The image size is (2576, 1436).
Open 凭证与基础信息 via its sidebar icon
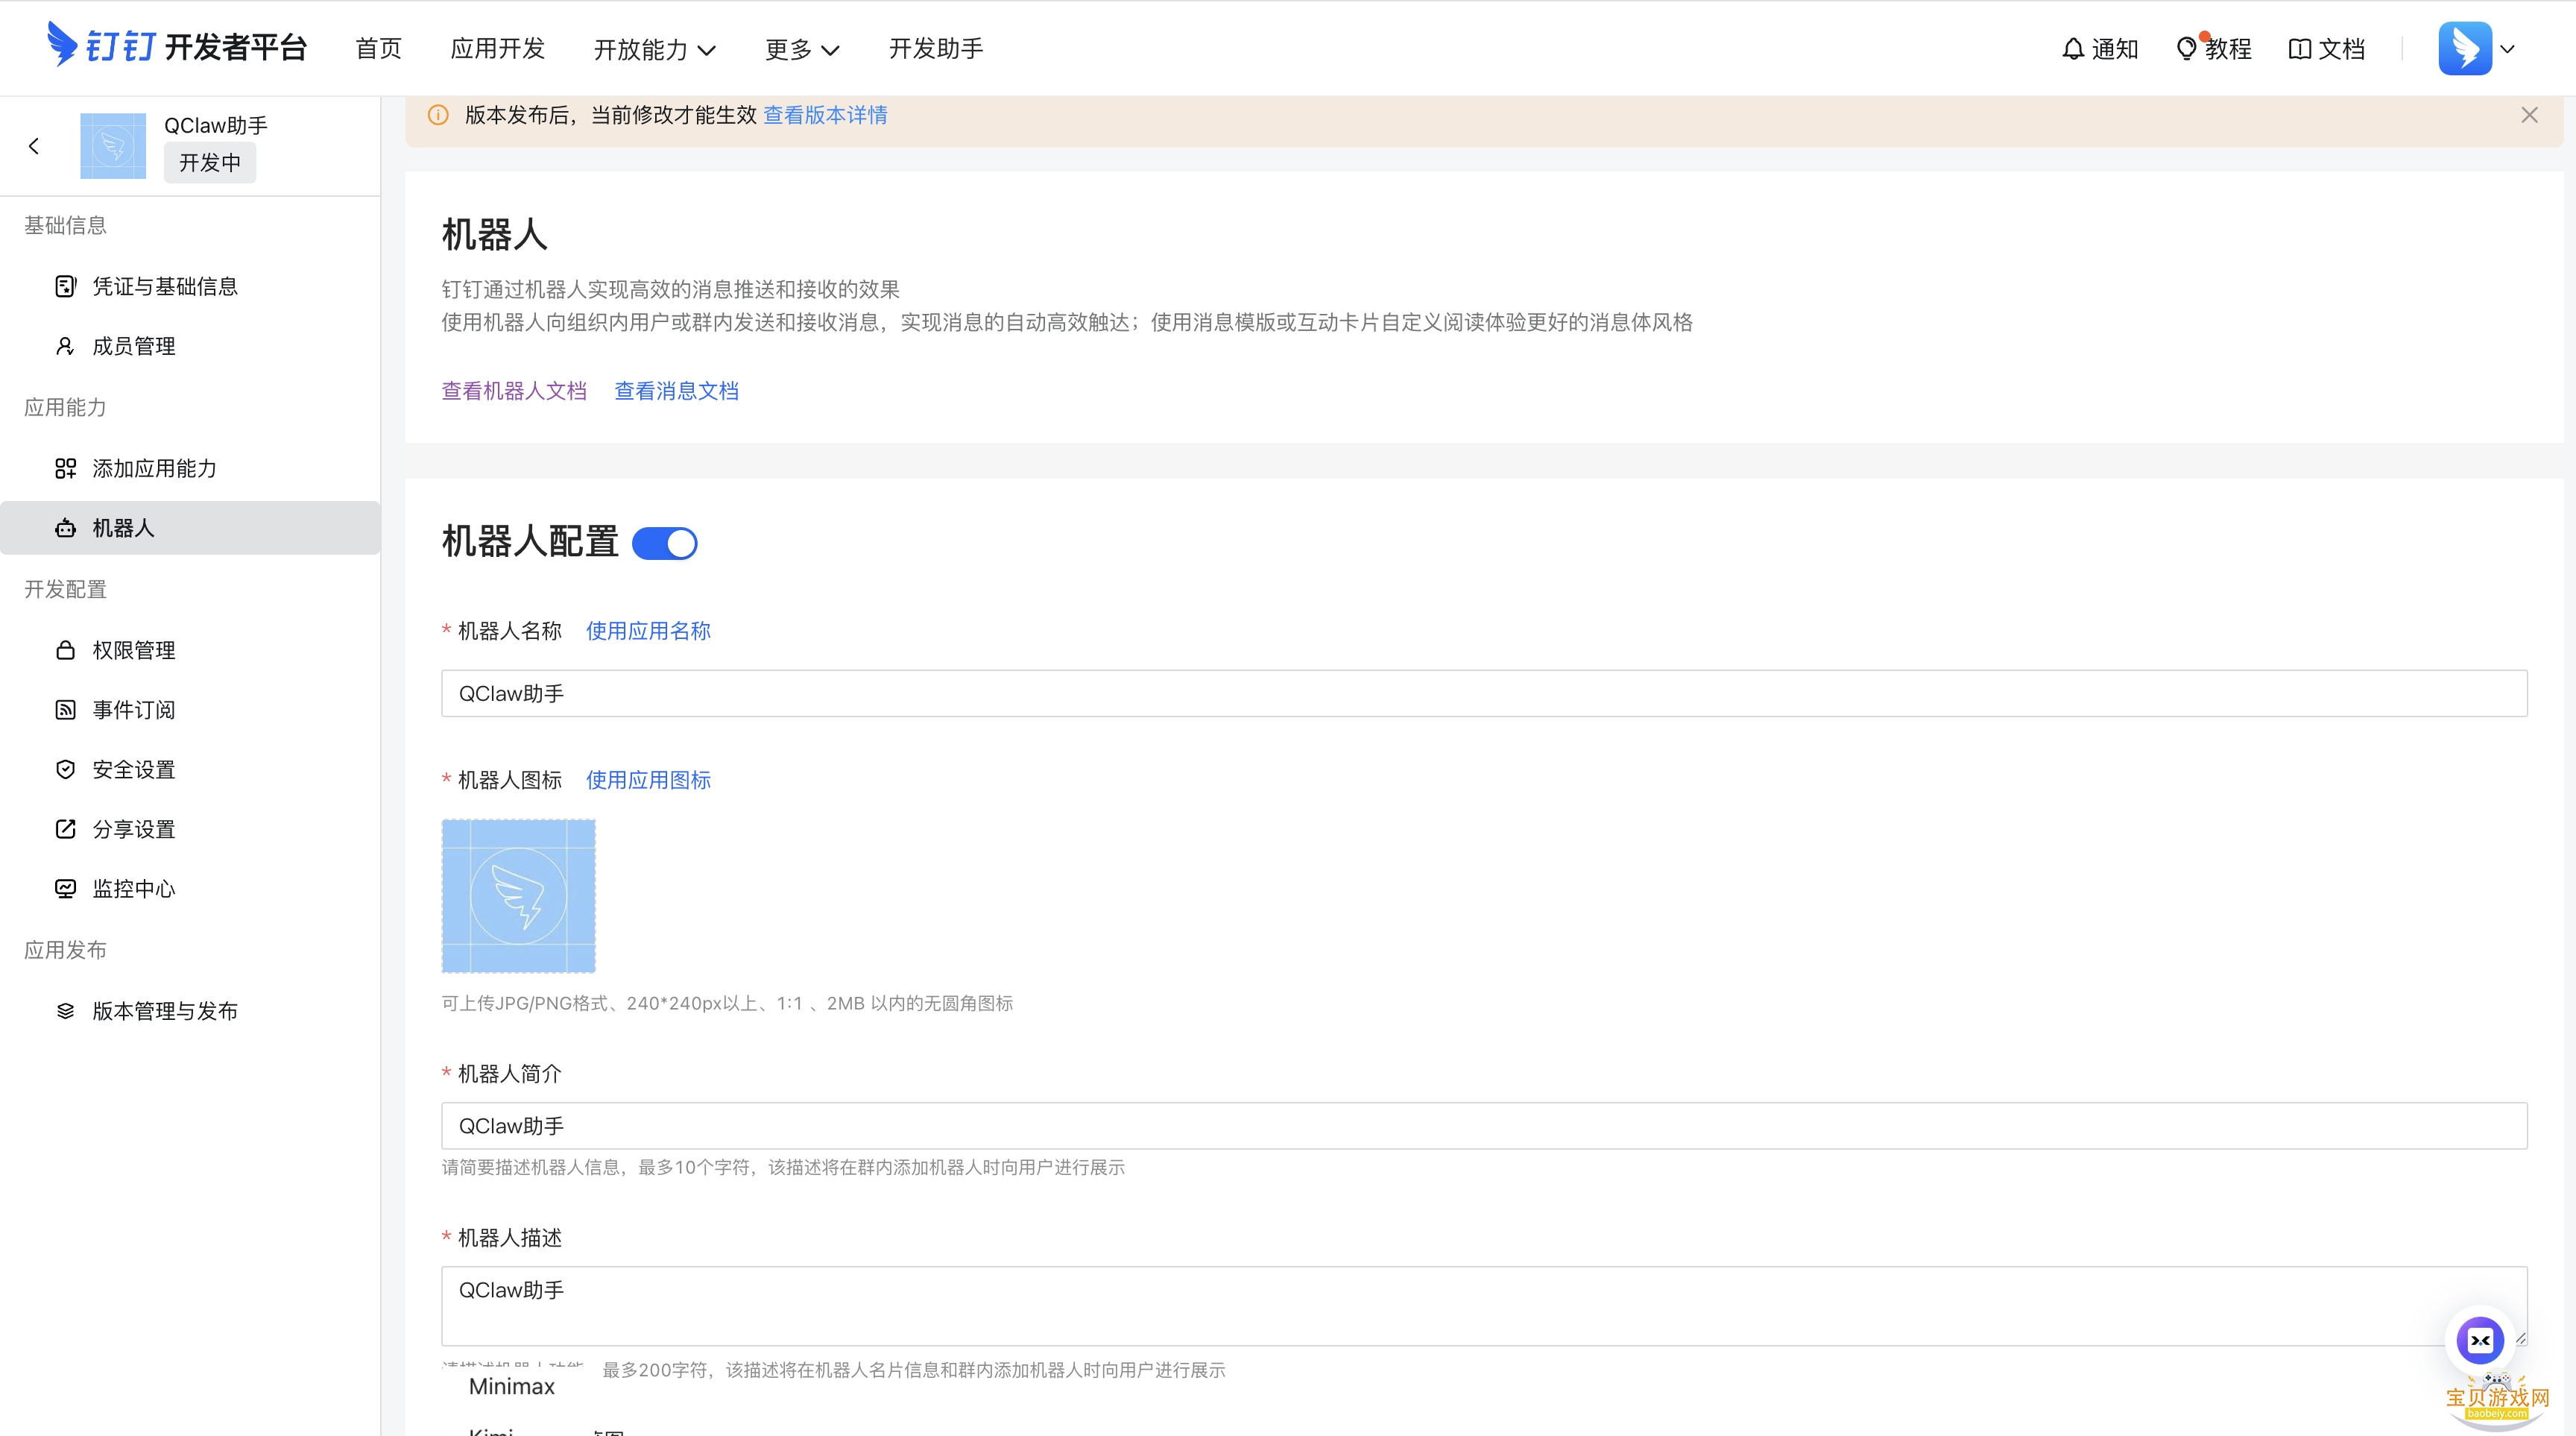(x=65, y=286)
